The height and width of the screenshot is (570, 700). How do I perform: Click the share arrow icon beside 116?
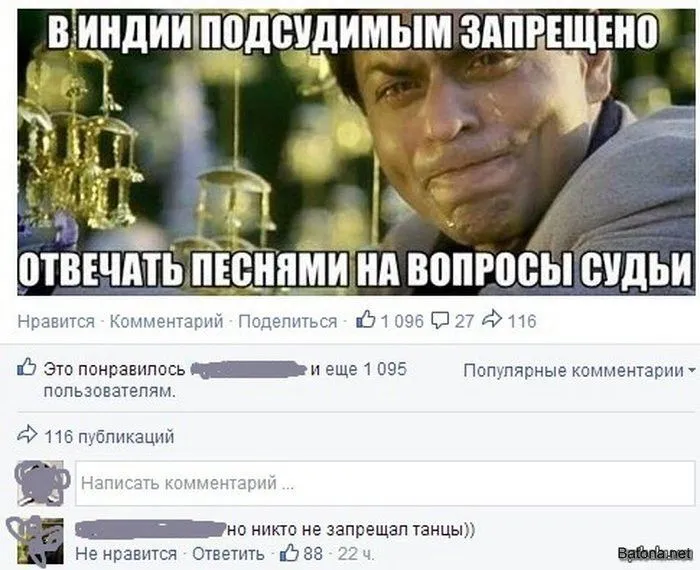point(492,319)
